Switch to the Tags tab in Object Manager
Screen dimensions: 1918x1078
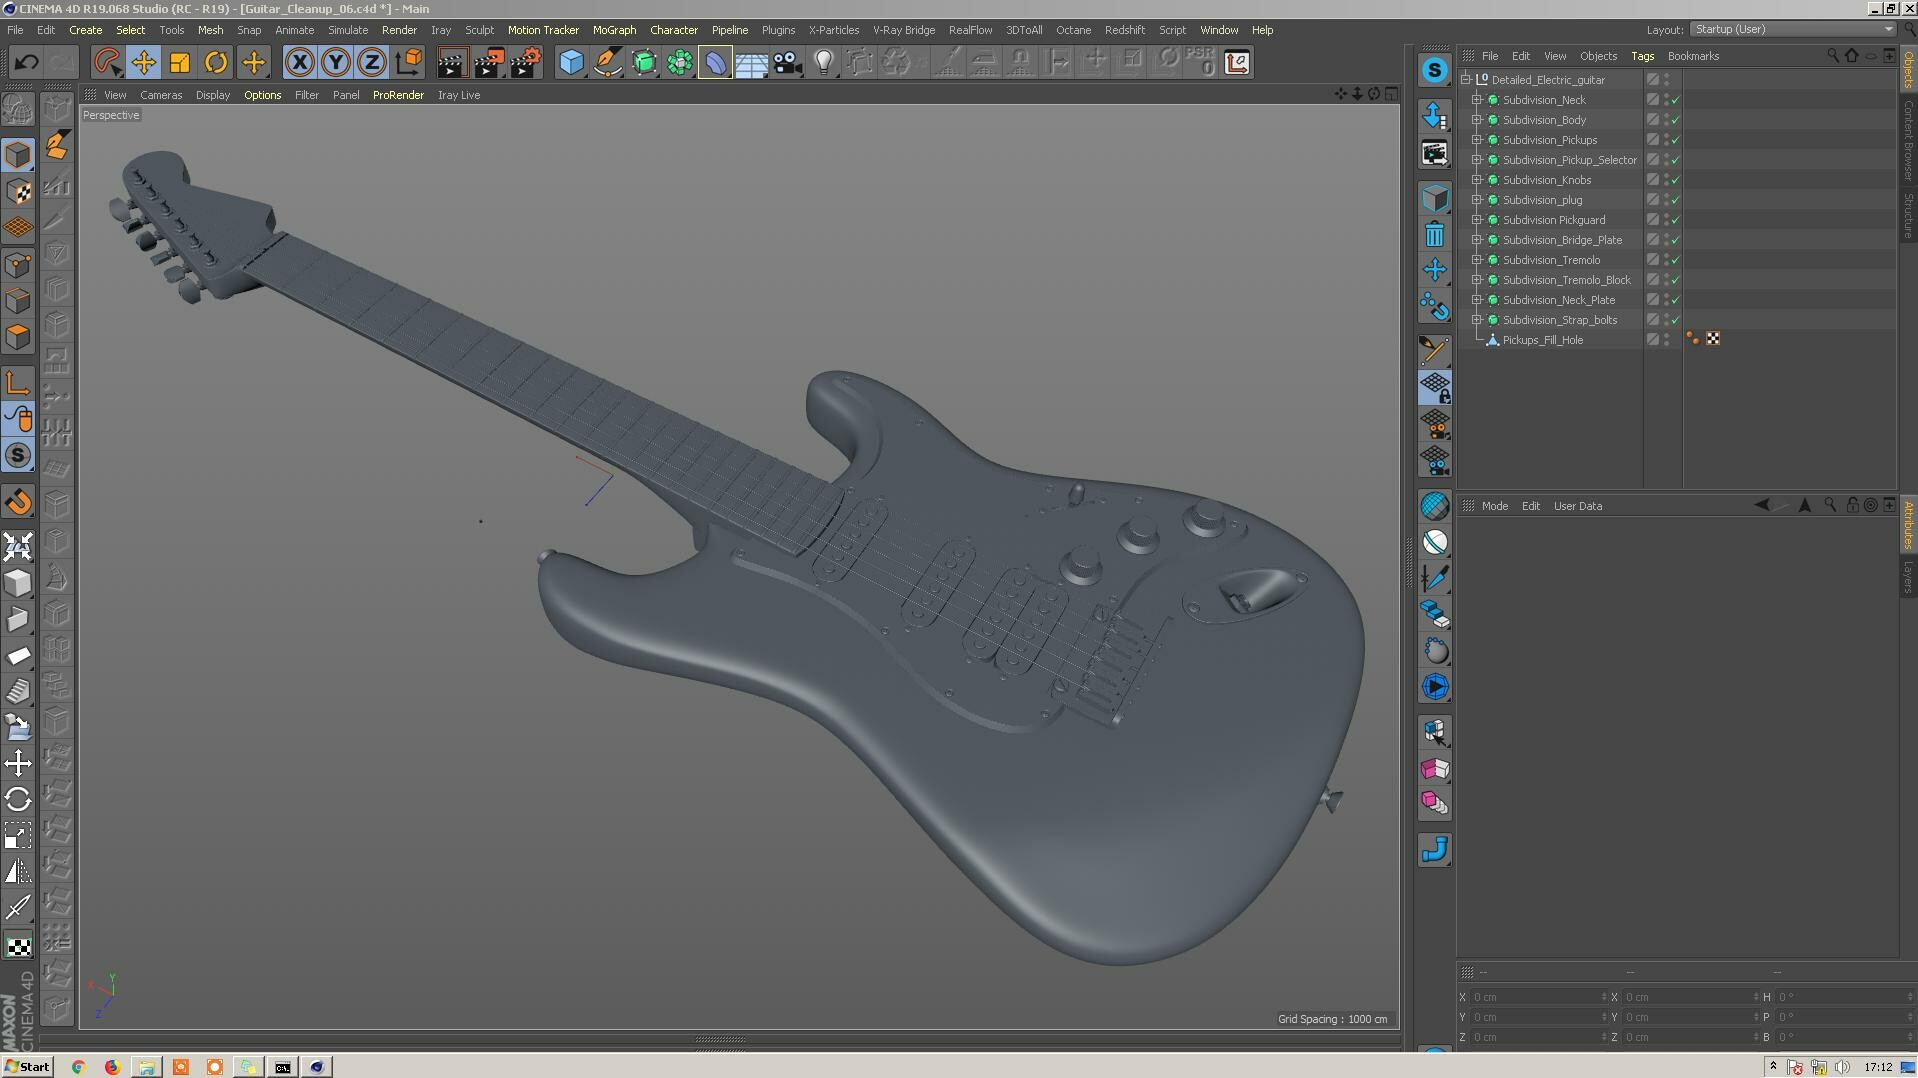tap(1643, 56)
